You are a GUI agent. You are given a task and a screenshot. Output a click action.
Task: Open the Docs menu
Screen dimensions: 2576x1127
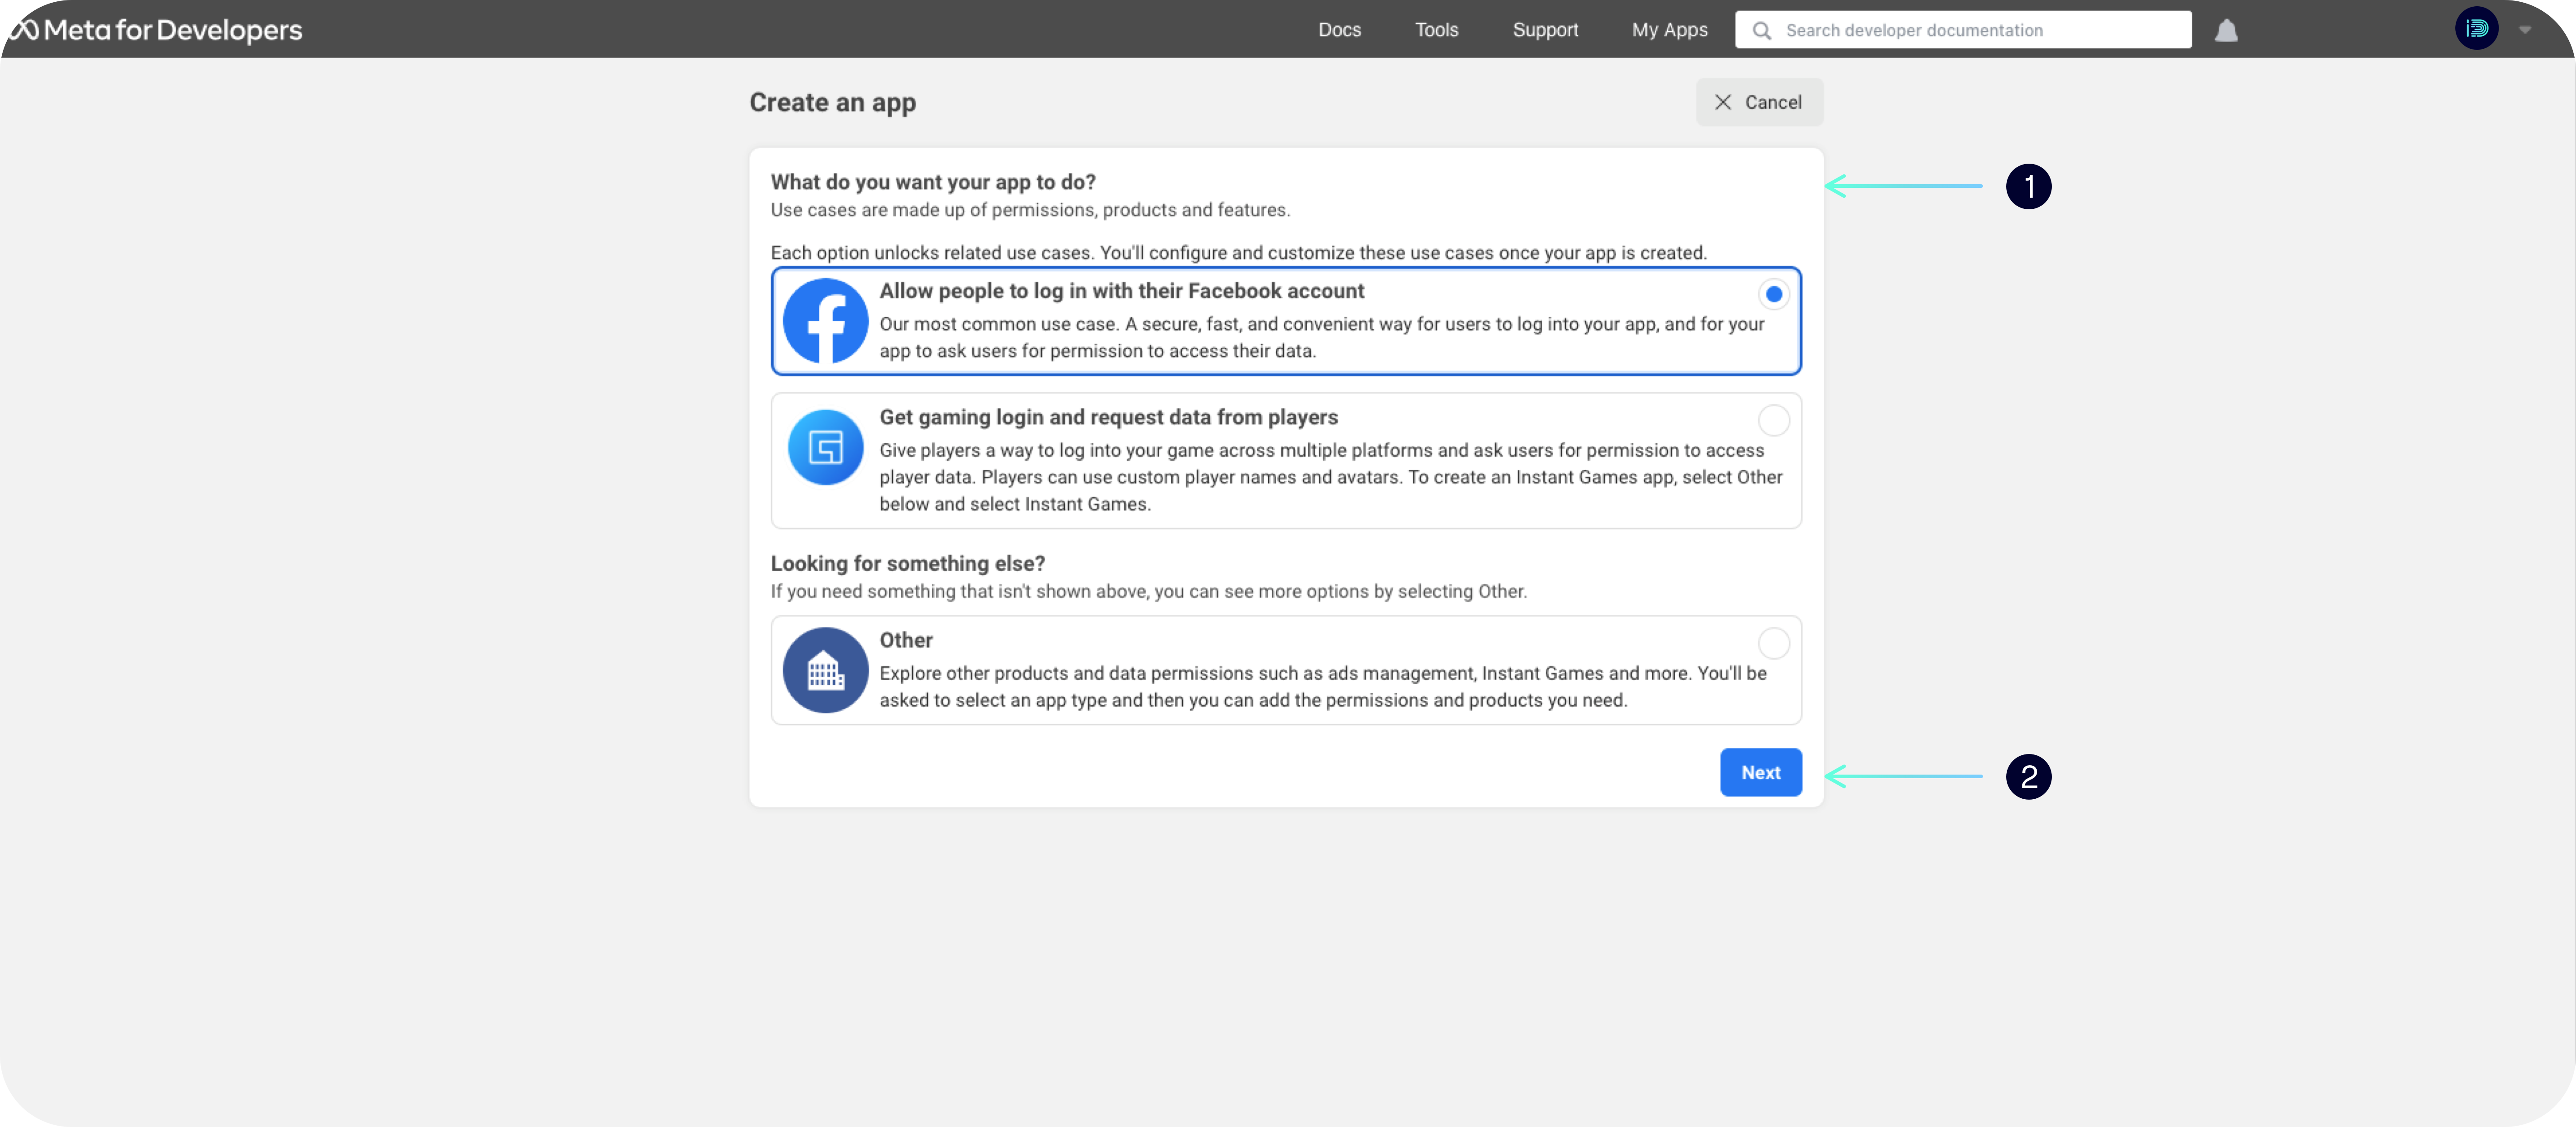[1339, 30]
